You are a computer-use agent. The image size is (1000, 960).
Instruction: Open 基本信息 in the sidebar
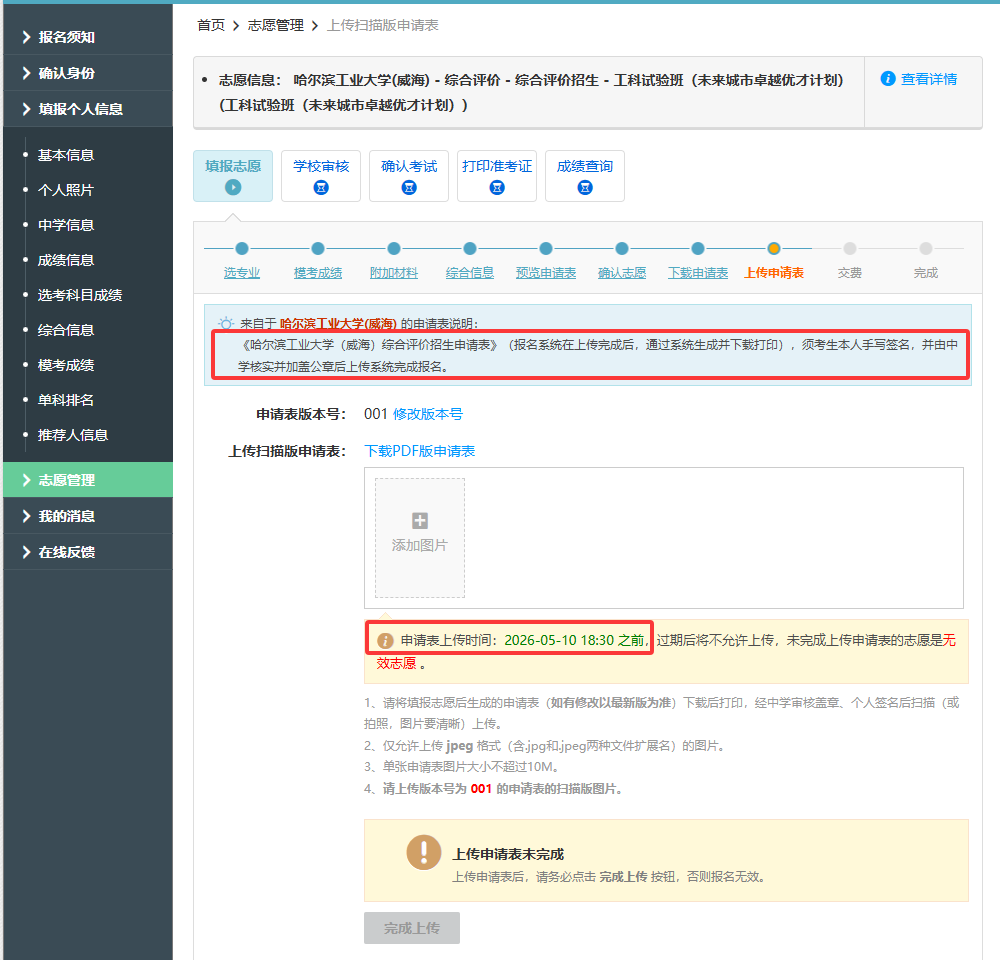[x=66, y=155]
